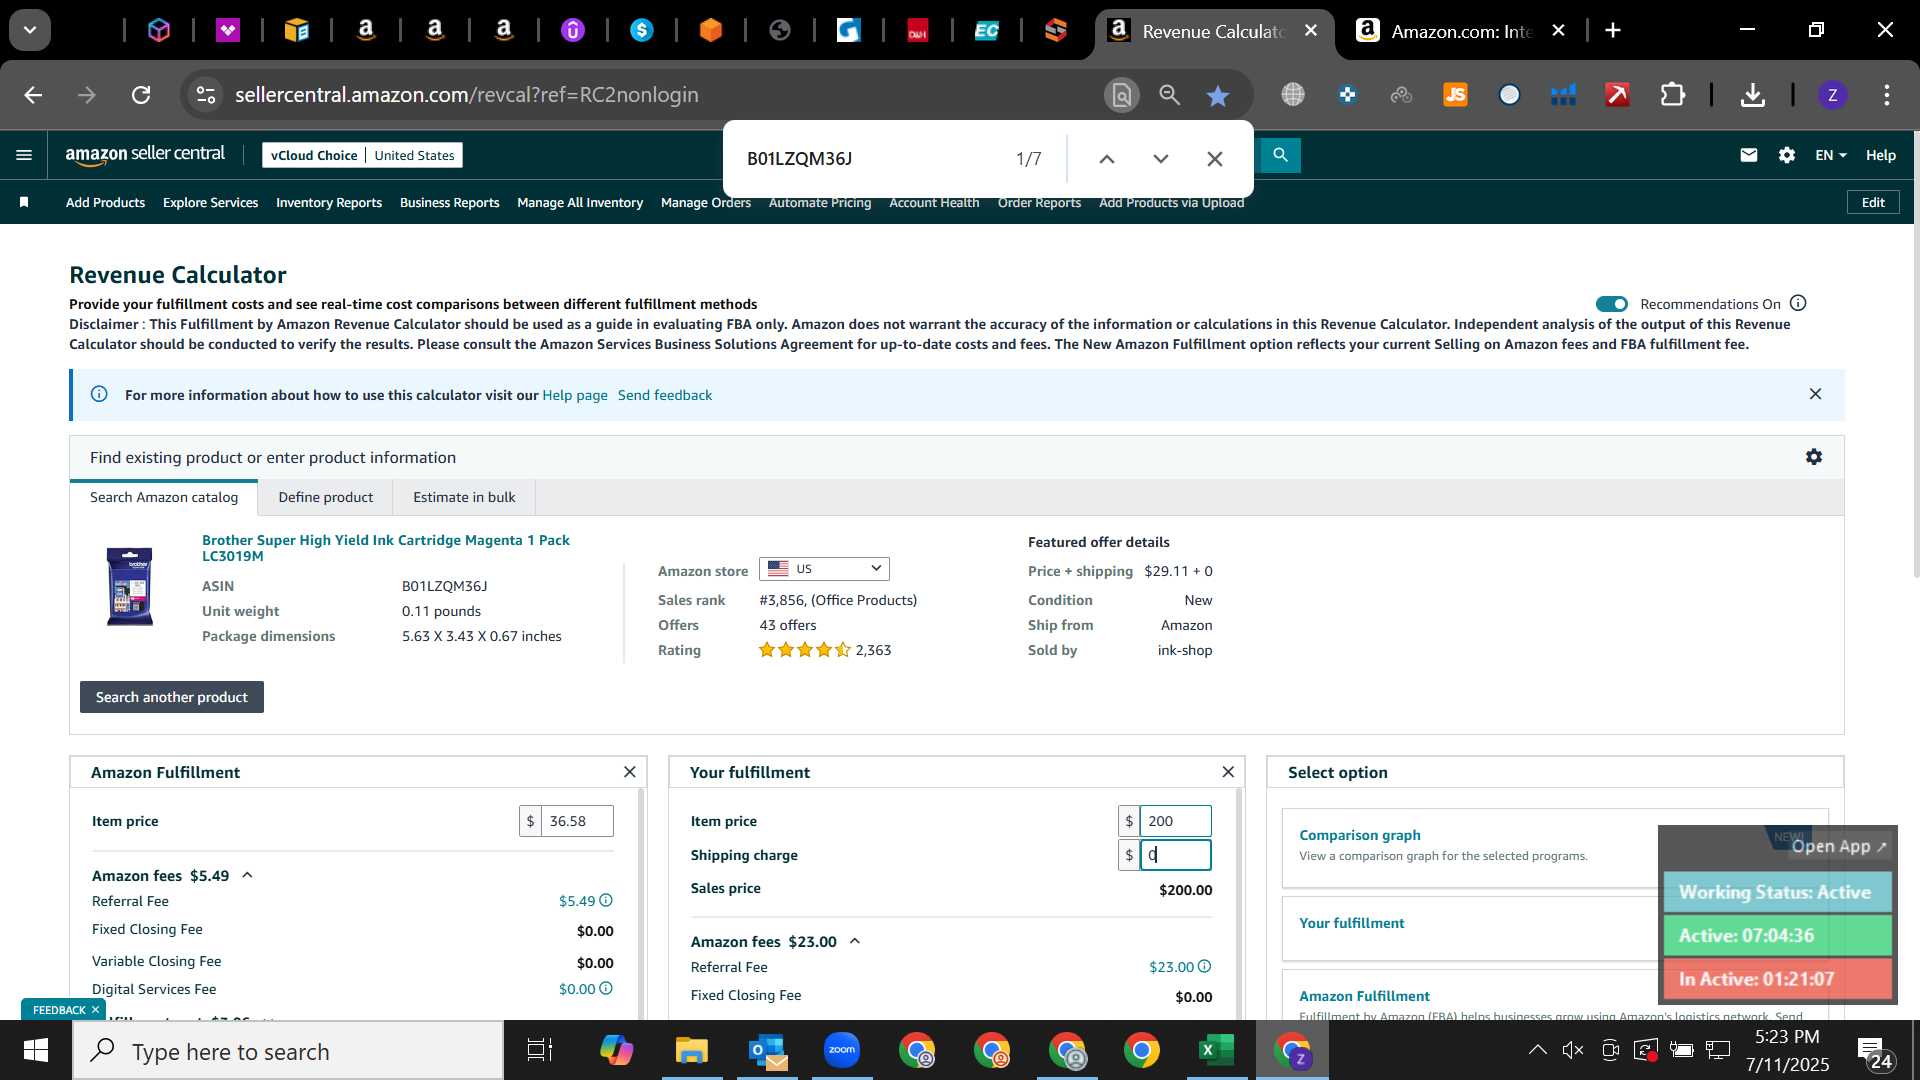Viewport: 1920px width, 1080px height.
Task: Close the Your fulfillment panel
Action: [x=1228, y=772]
